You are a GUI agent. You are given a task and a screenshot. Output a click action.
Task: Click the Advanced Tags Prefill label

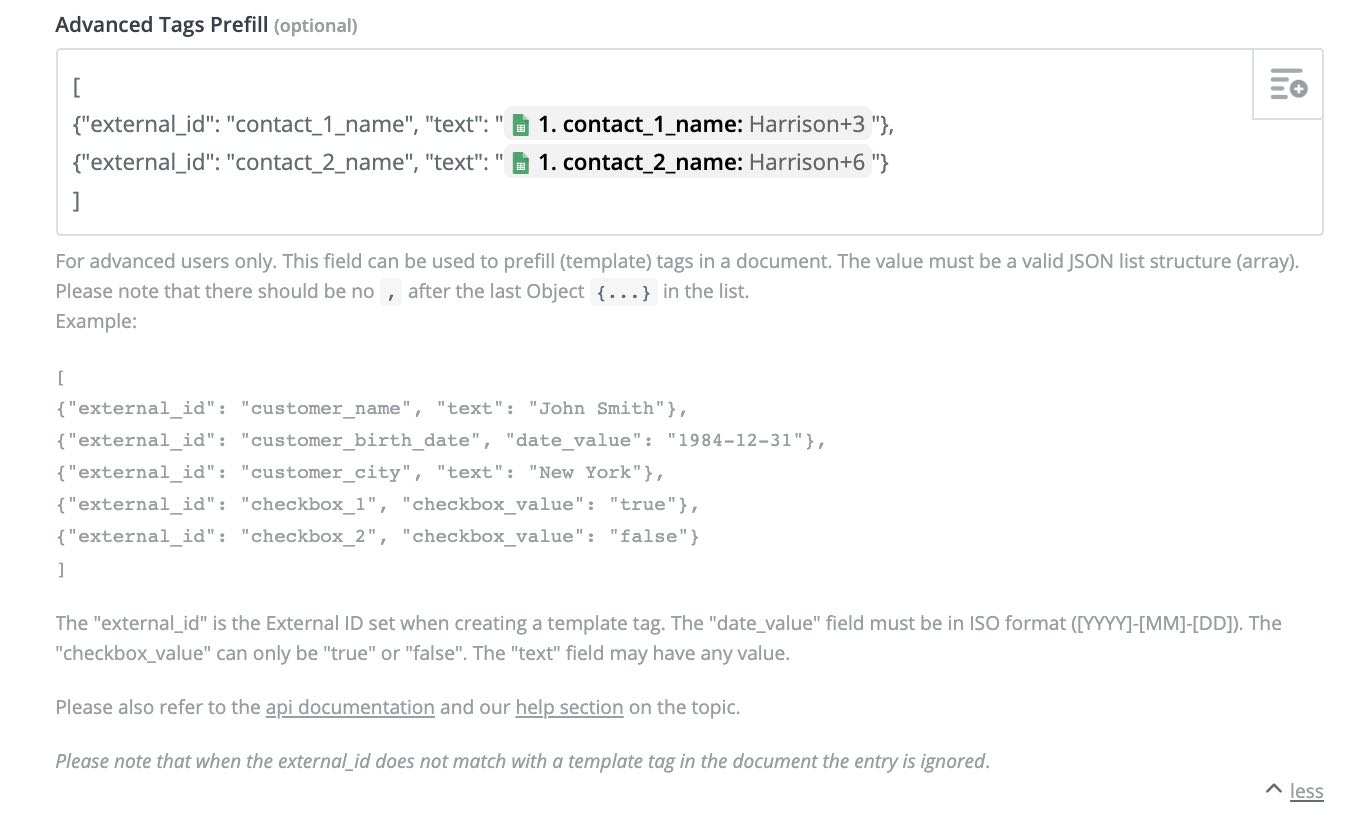[x=162, y=25]
